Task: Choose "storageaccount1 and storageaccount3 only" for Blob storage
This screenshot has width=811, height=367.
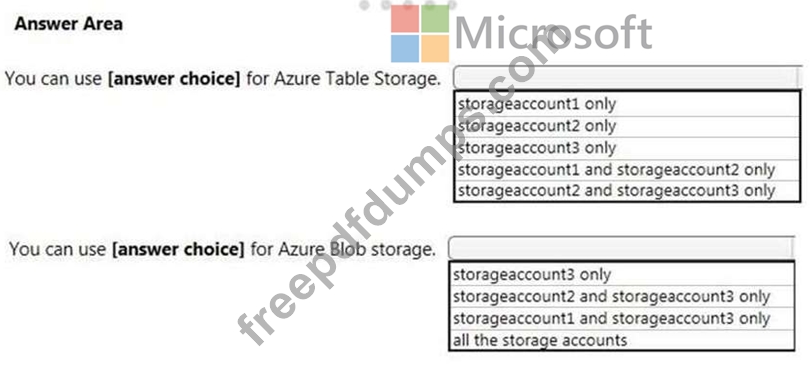Action: [x=621, y=319]
